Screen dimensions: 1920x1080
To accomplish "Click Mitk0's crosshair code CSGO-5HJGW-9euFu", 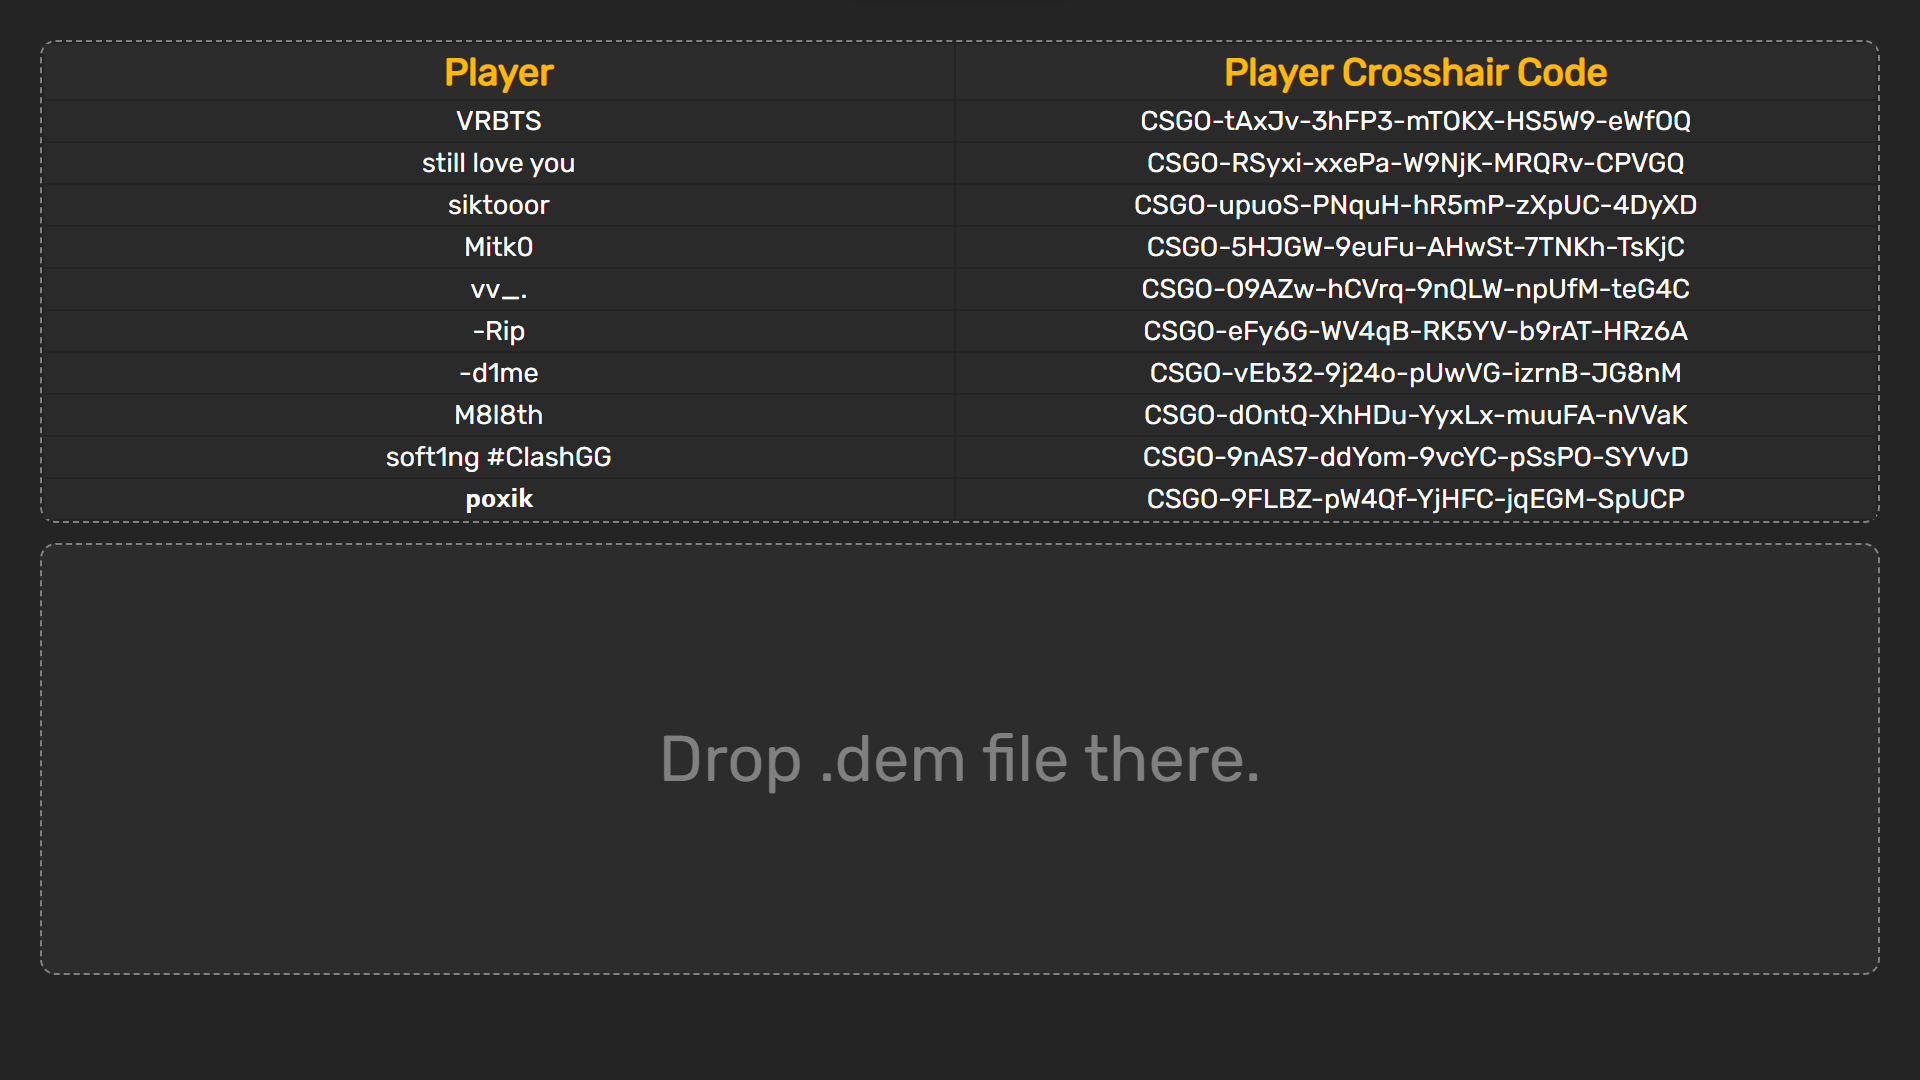I will (1415, 247).
